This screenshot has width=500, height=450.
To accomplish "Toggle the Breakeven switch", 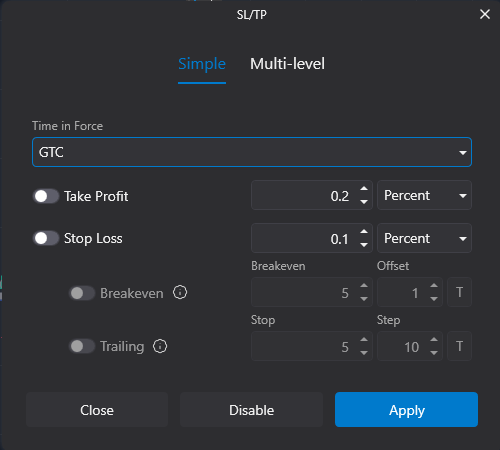I will (82, 293).
